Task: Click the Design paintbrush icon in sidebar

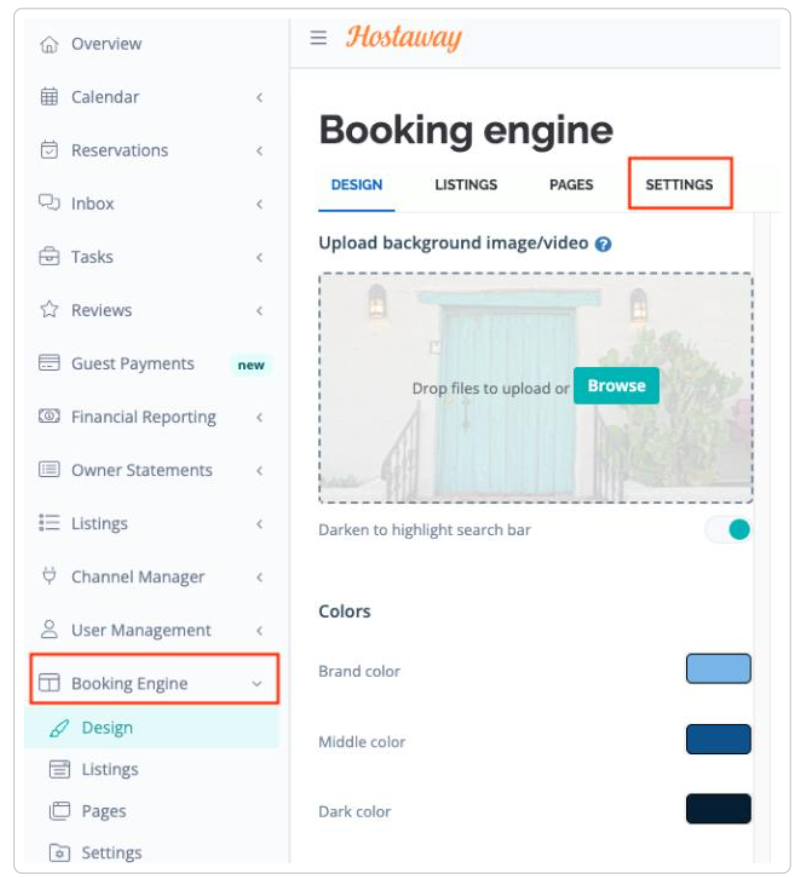Action: tap(59, 728)
